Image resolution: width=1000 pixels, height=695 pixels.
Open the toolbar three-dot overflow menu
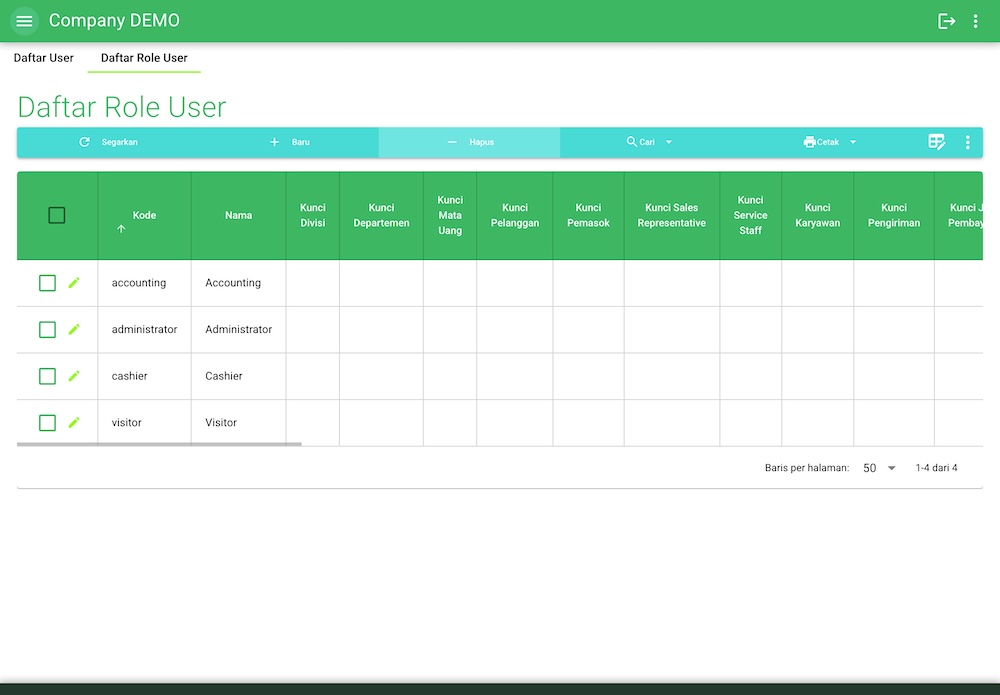coord(967,142)
